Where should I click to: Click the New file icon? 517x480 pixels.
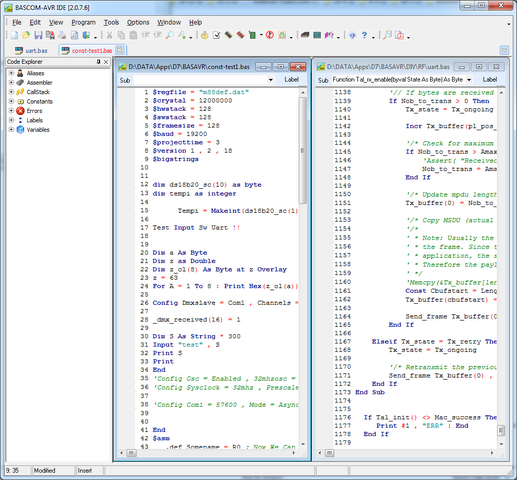(14, 35)
